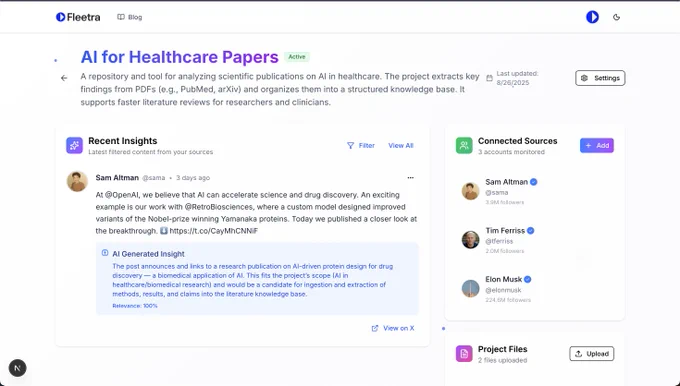Screen dimensions: 680x386
Task: Click Elon Musk's profile photo
Action: (471, 289)
